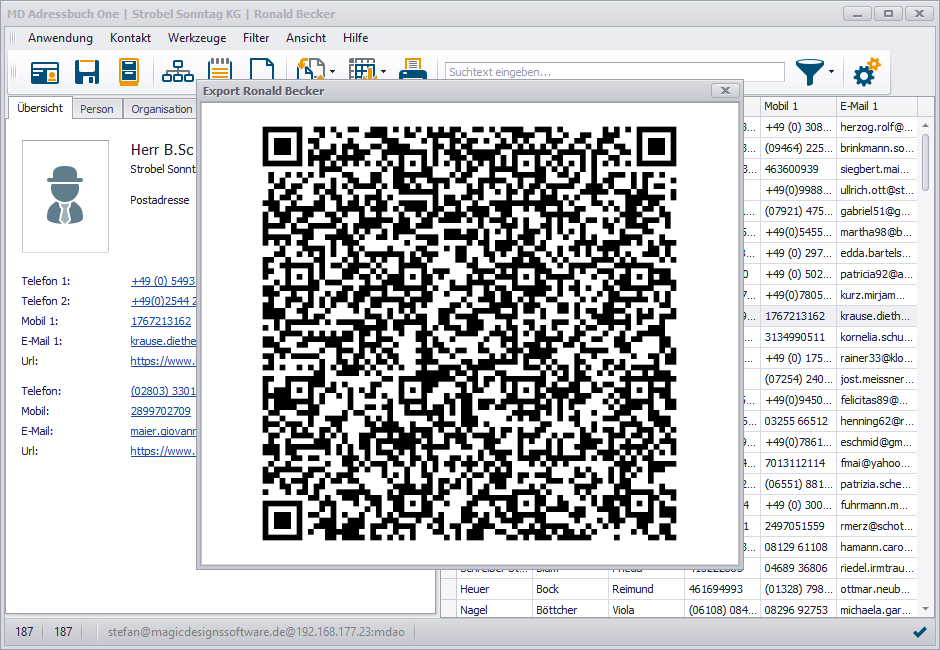Expand the table grid dropdown arrow

pyautogui.click(x=383, y=72)
